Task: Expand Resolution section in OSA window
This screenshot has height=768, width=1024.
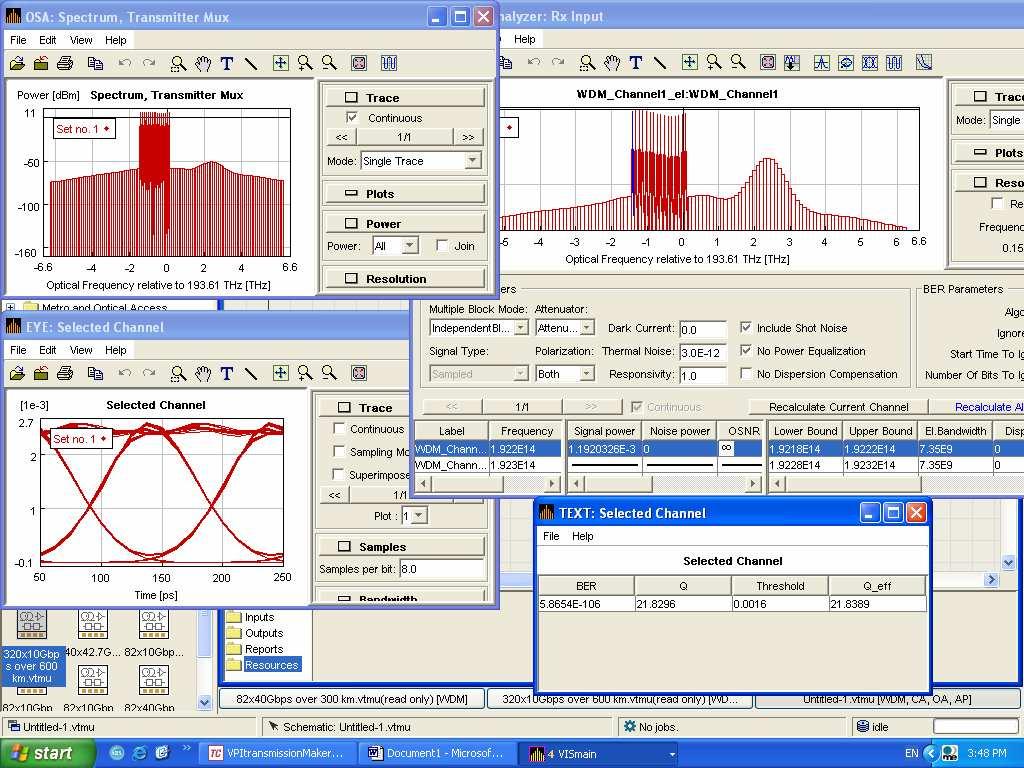Action: coord(405,278)
